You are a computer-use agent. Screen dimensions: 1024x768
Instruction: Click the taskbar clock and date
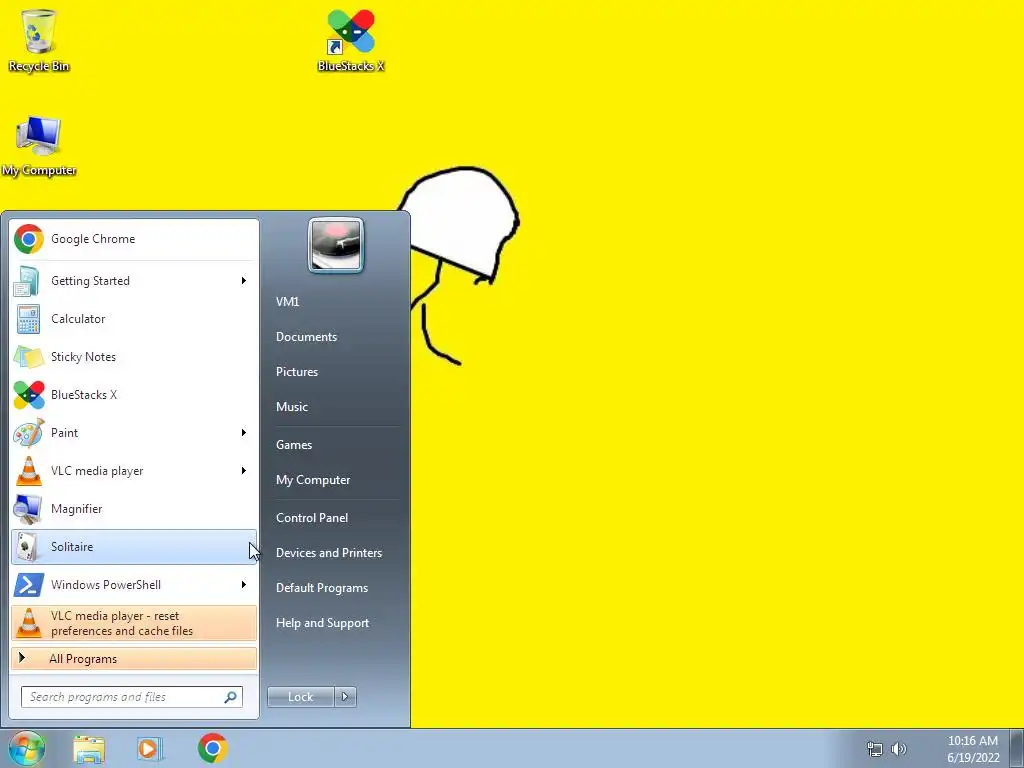tap(973, 749)
